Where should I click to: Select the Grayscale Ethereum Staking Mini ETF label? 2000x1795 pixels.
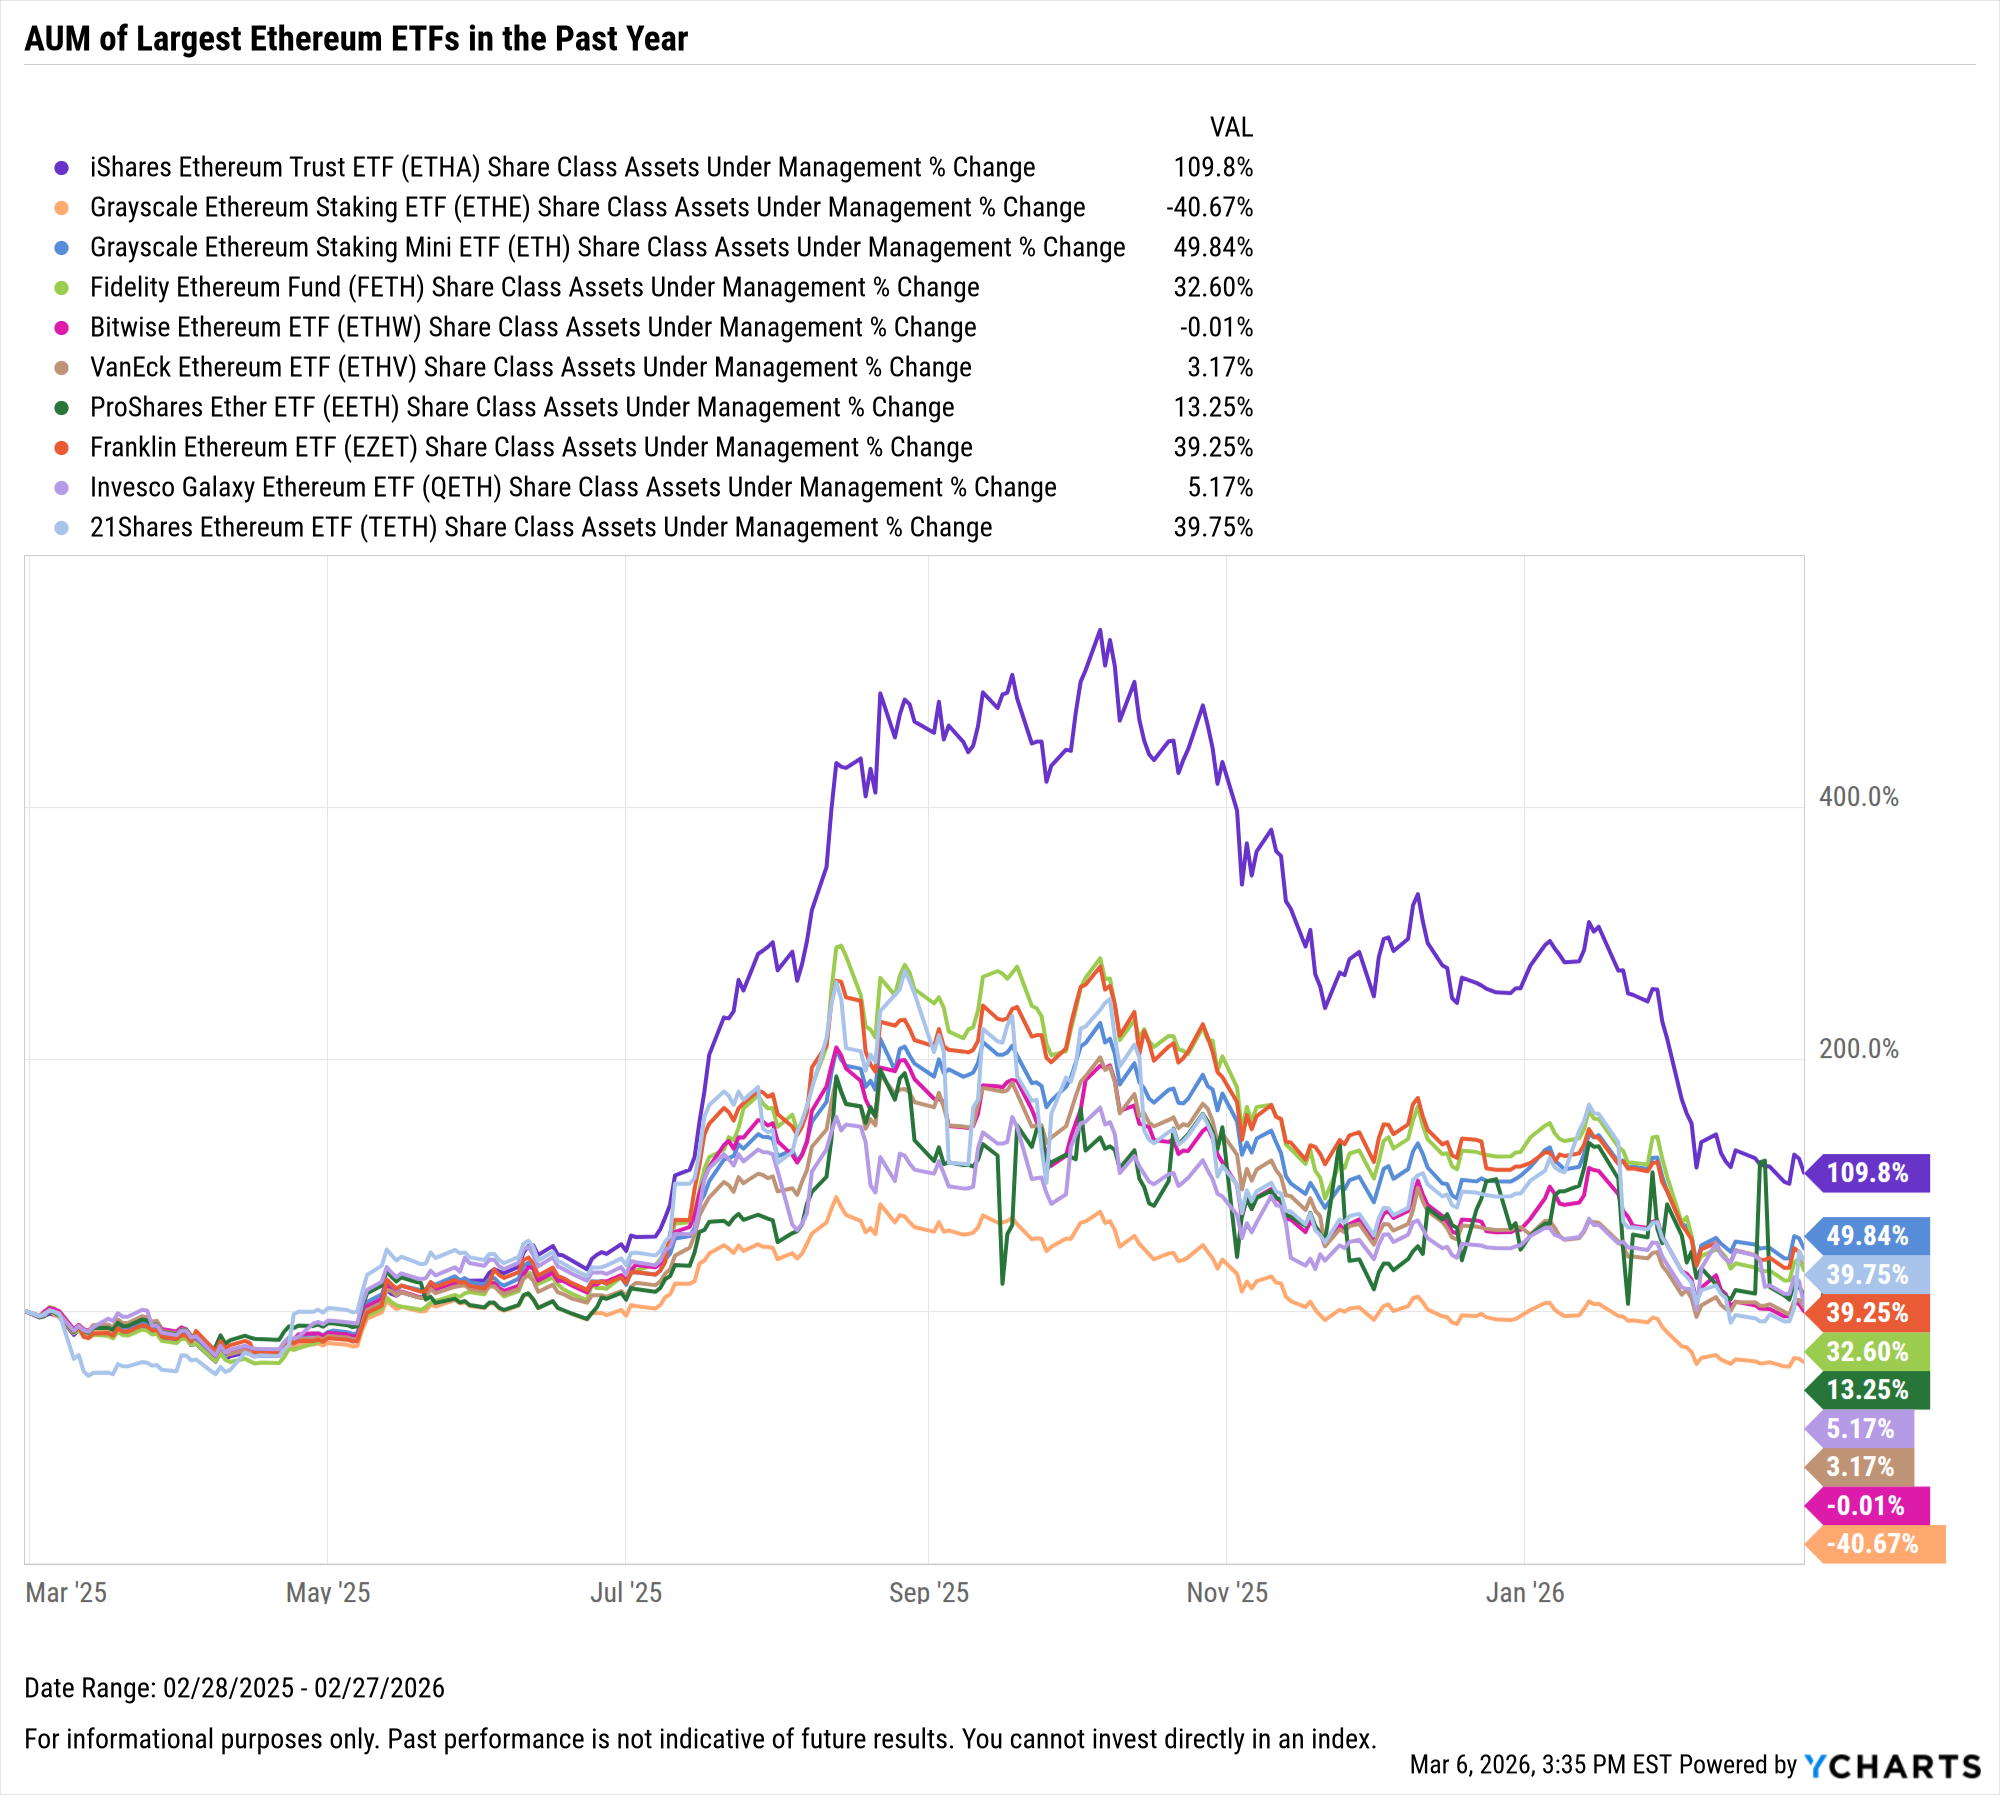click(607, 248)
